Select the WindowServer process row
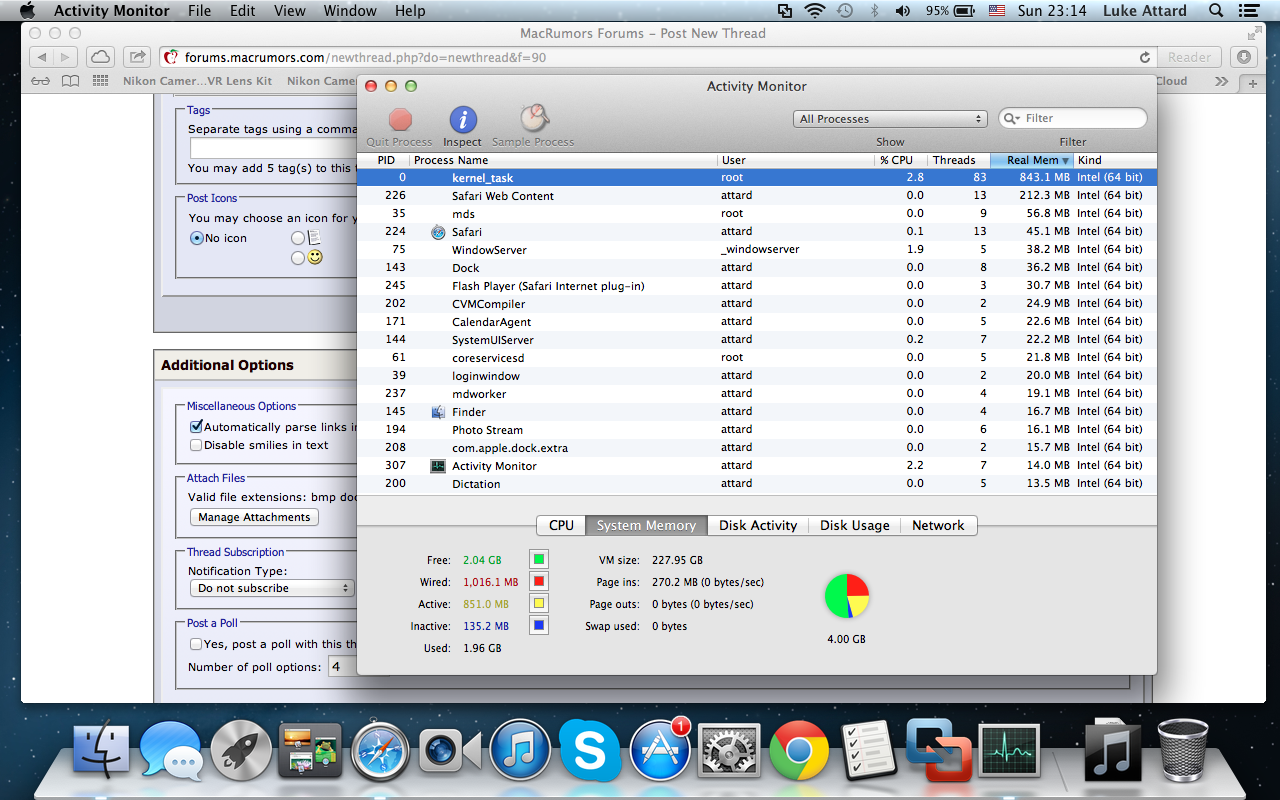Viewport: 1280px width, 800px height. pyautogui.click(x=757, y=249)
